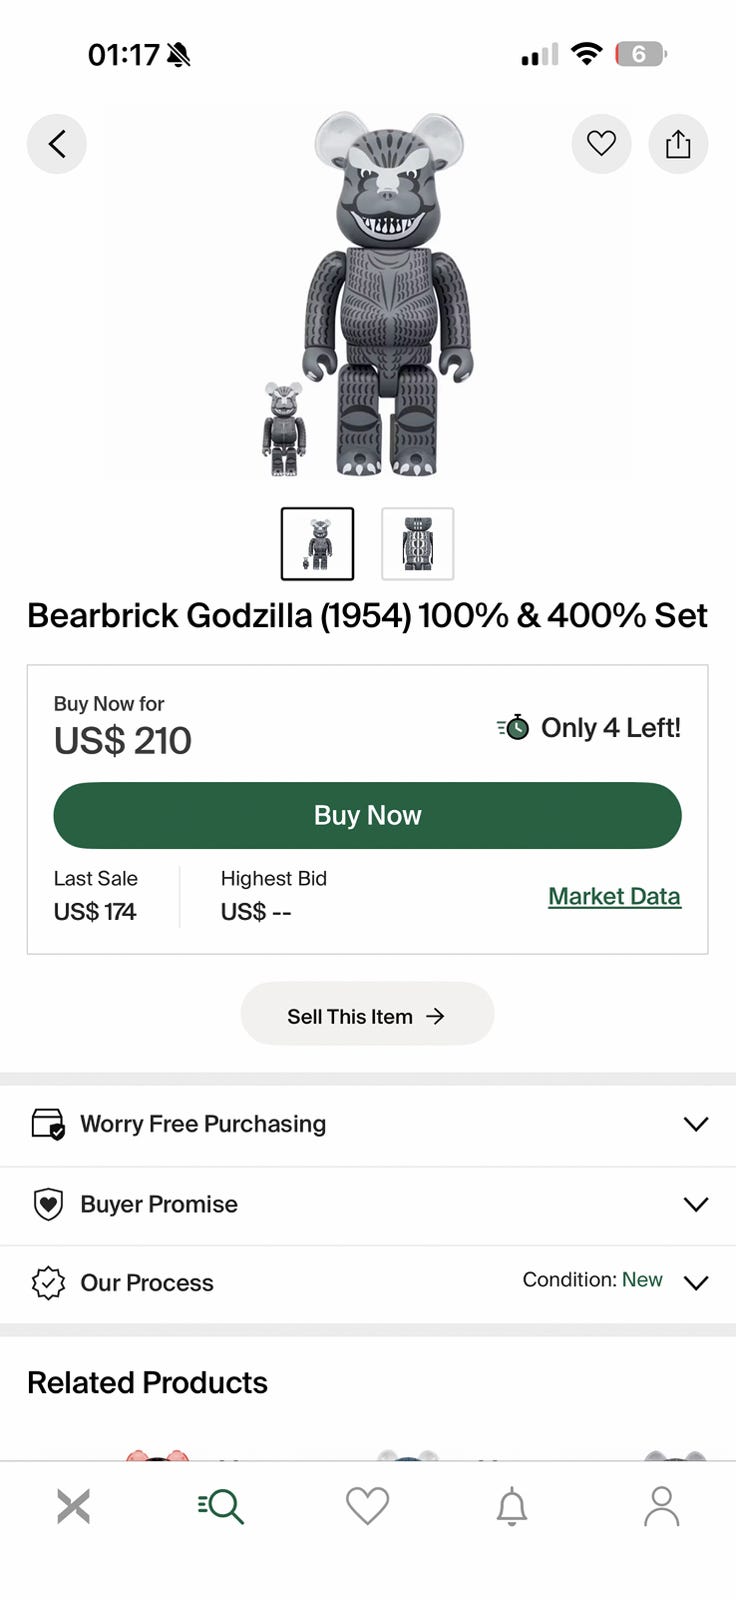This screenshot has width=736, height=1600.
Task: Open the search tab in bottom bar
Action: point(220,1506)
